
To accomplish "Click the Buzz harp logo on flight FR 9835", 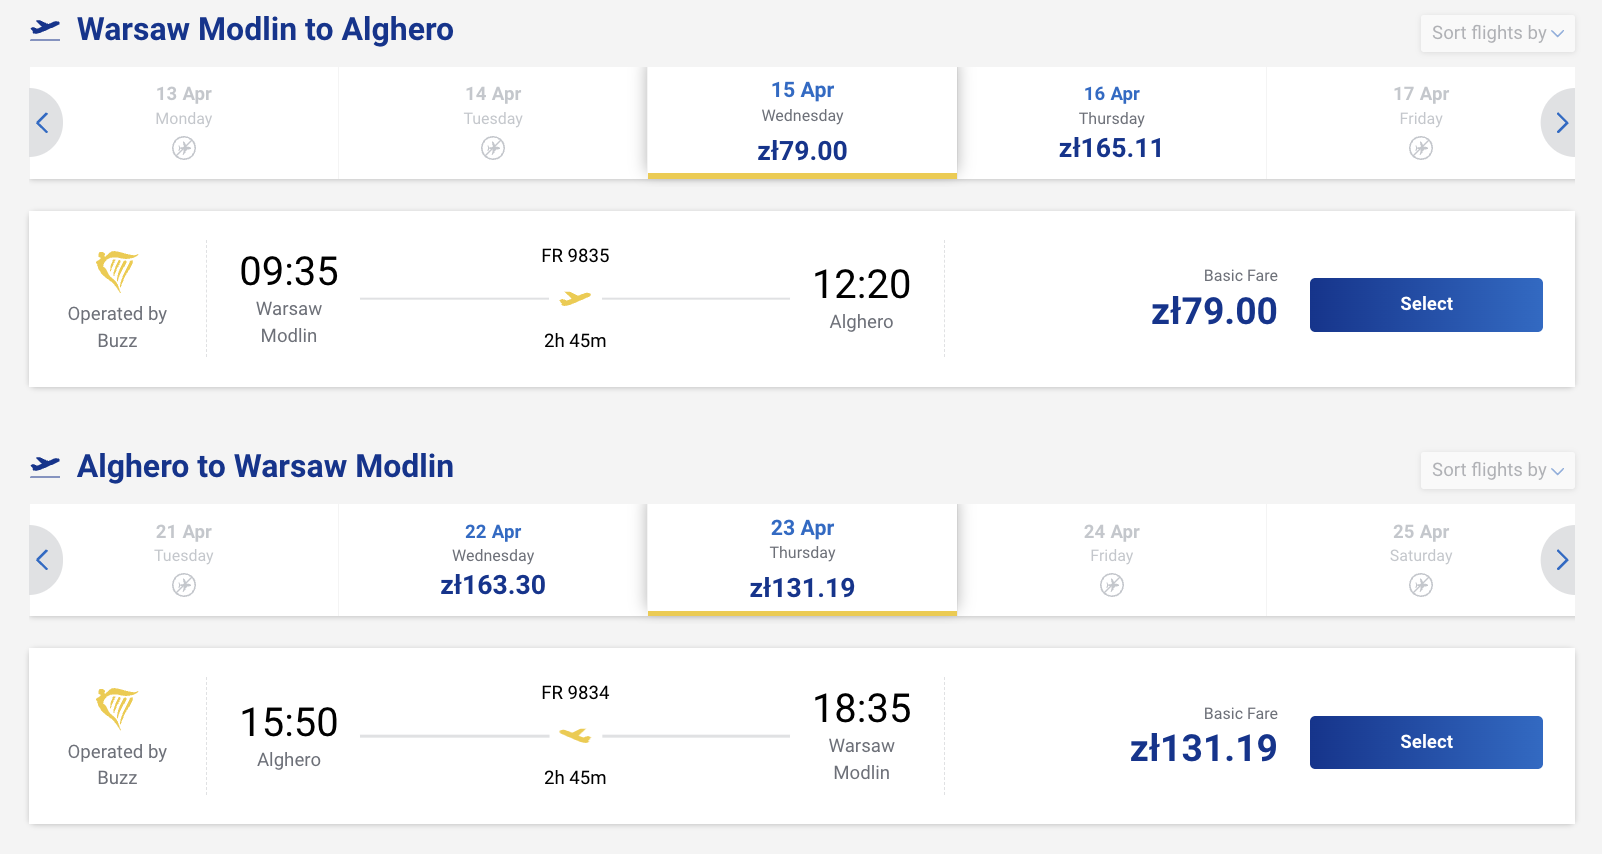I will [117, 270].
